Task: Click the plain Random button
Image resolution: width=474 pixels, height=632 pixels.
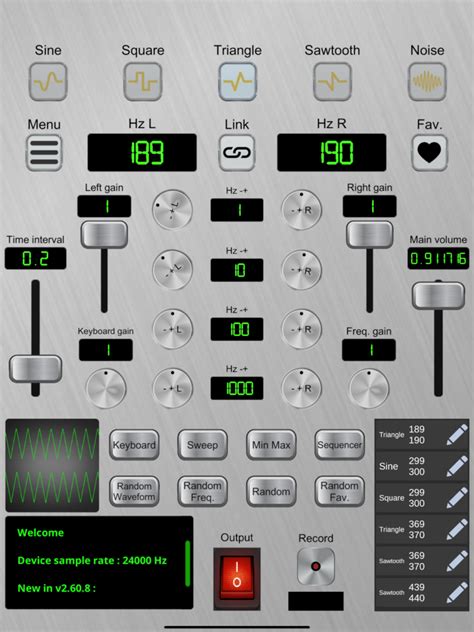Action: 271,491
